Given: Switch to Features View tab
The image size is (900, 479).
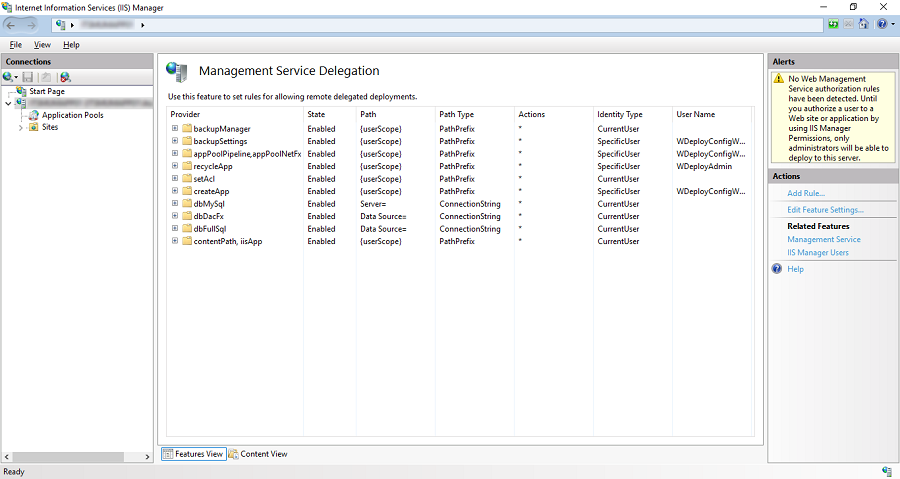Looking at the screenshot, I should pos(193,454).
